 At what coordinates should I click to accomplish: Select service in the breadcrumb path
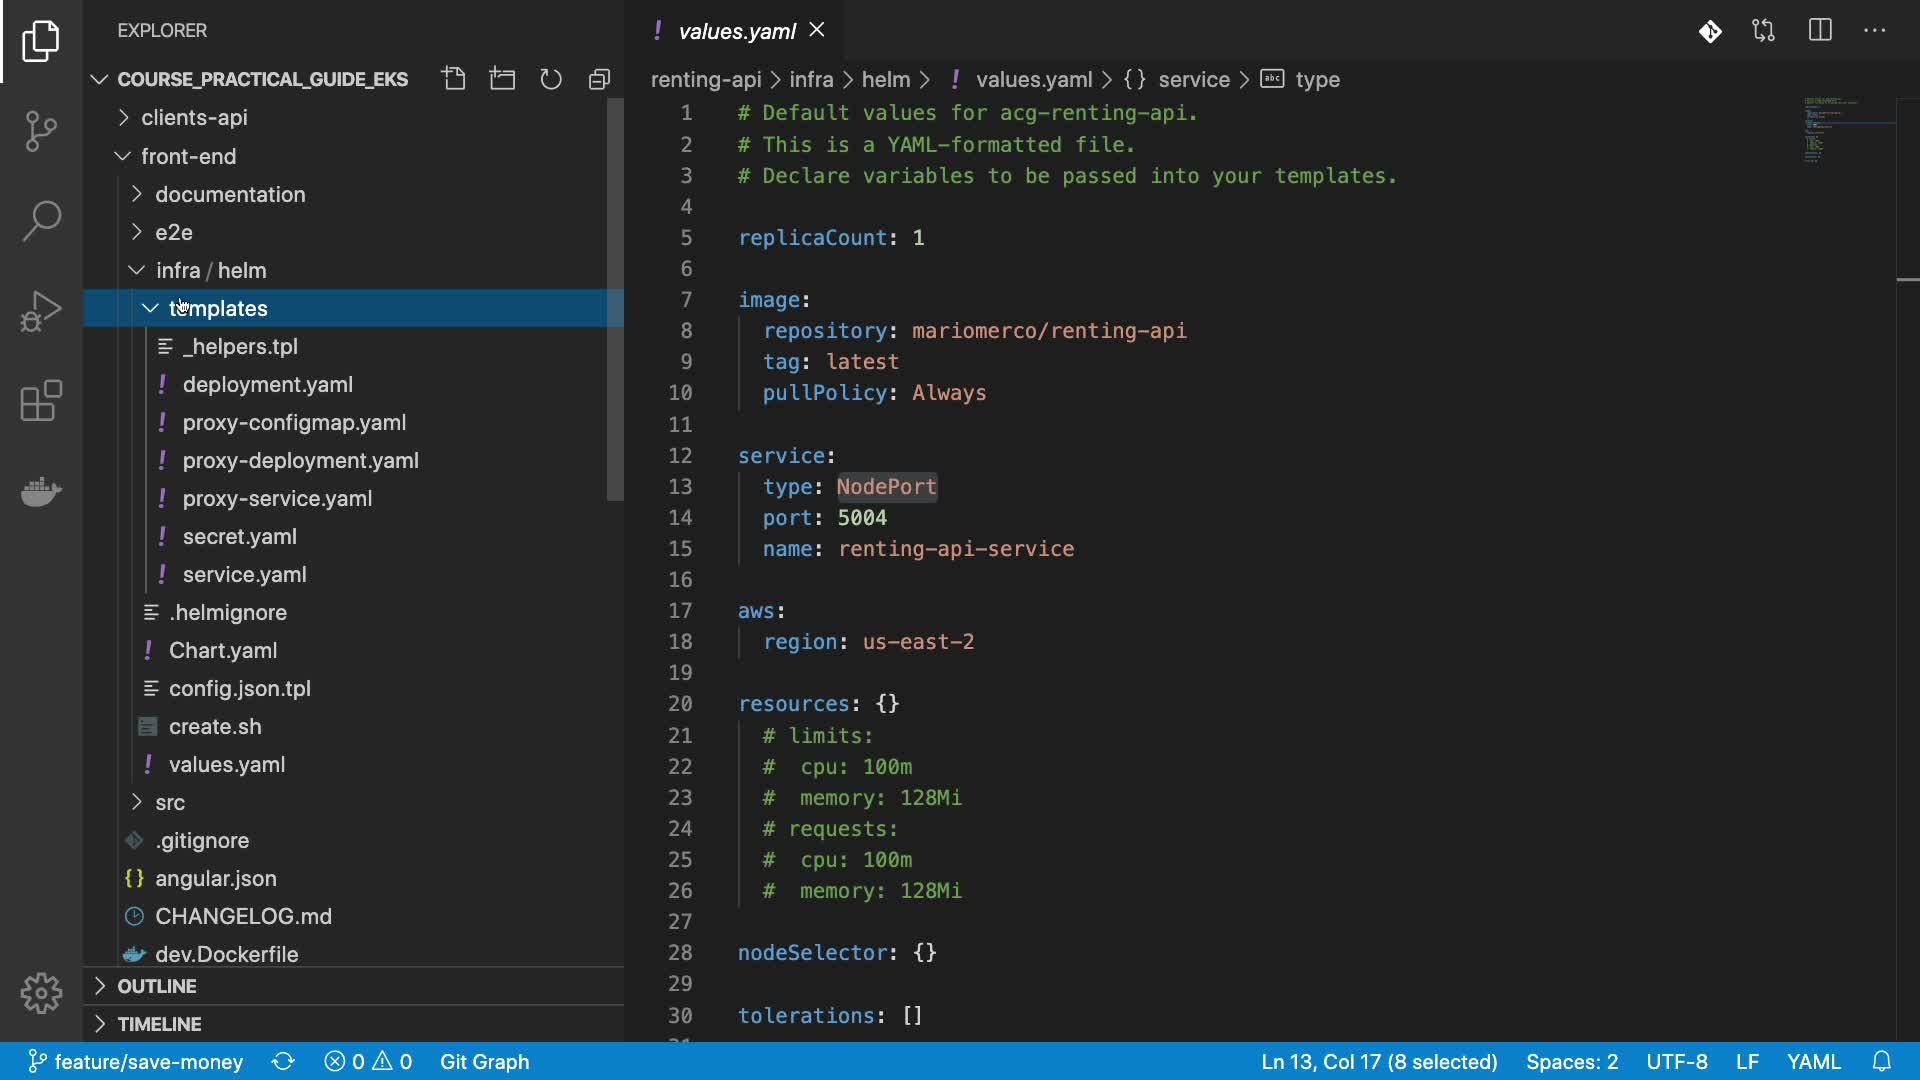coord(1193,79)
